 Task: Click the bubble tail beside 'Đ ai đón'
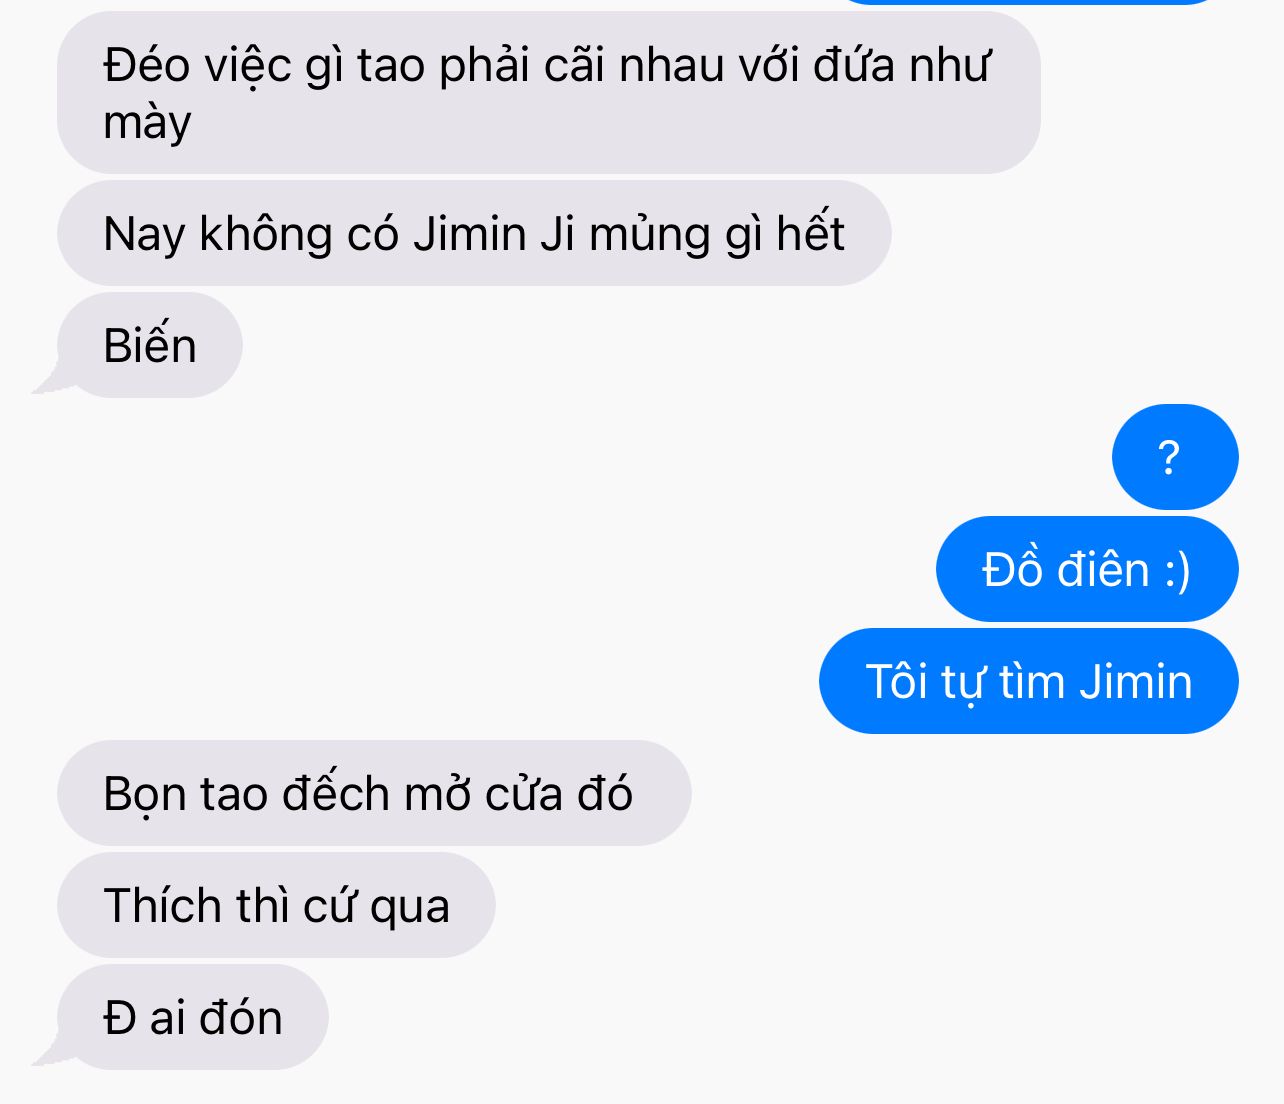click(x=48, y=1053)
